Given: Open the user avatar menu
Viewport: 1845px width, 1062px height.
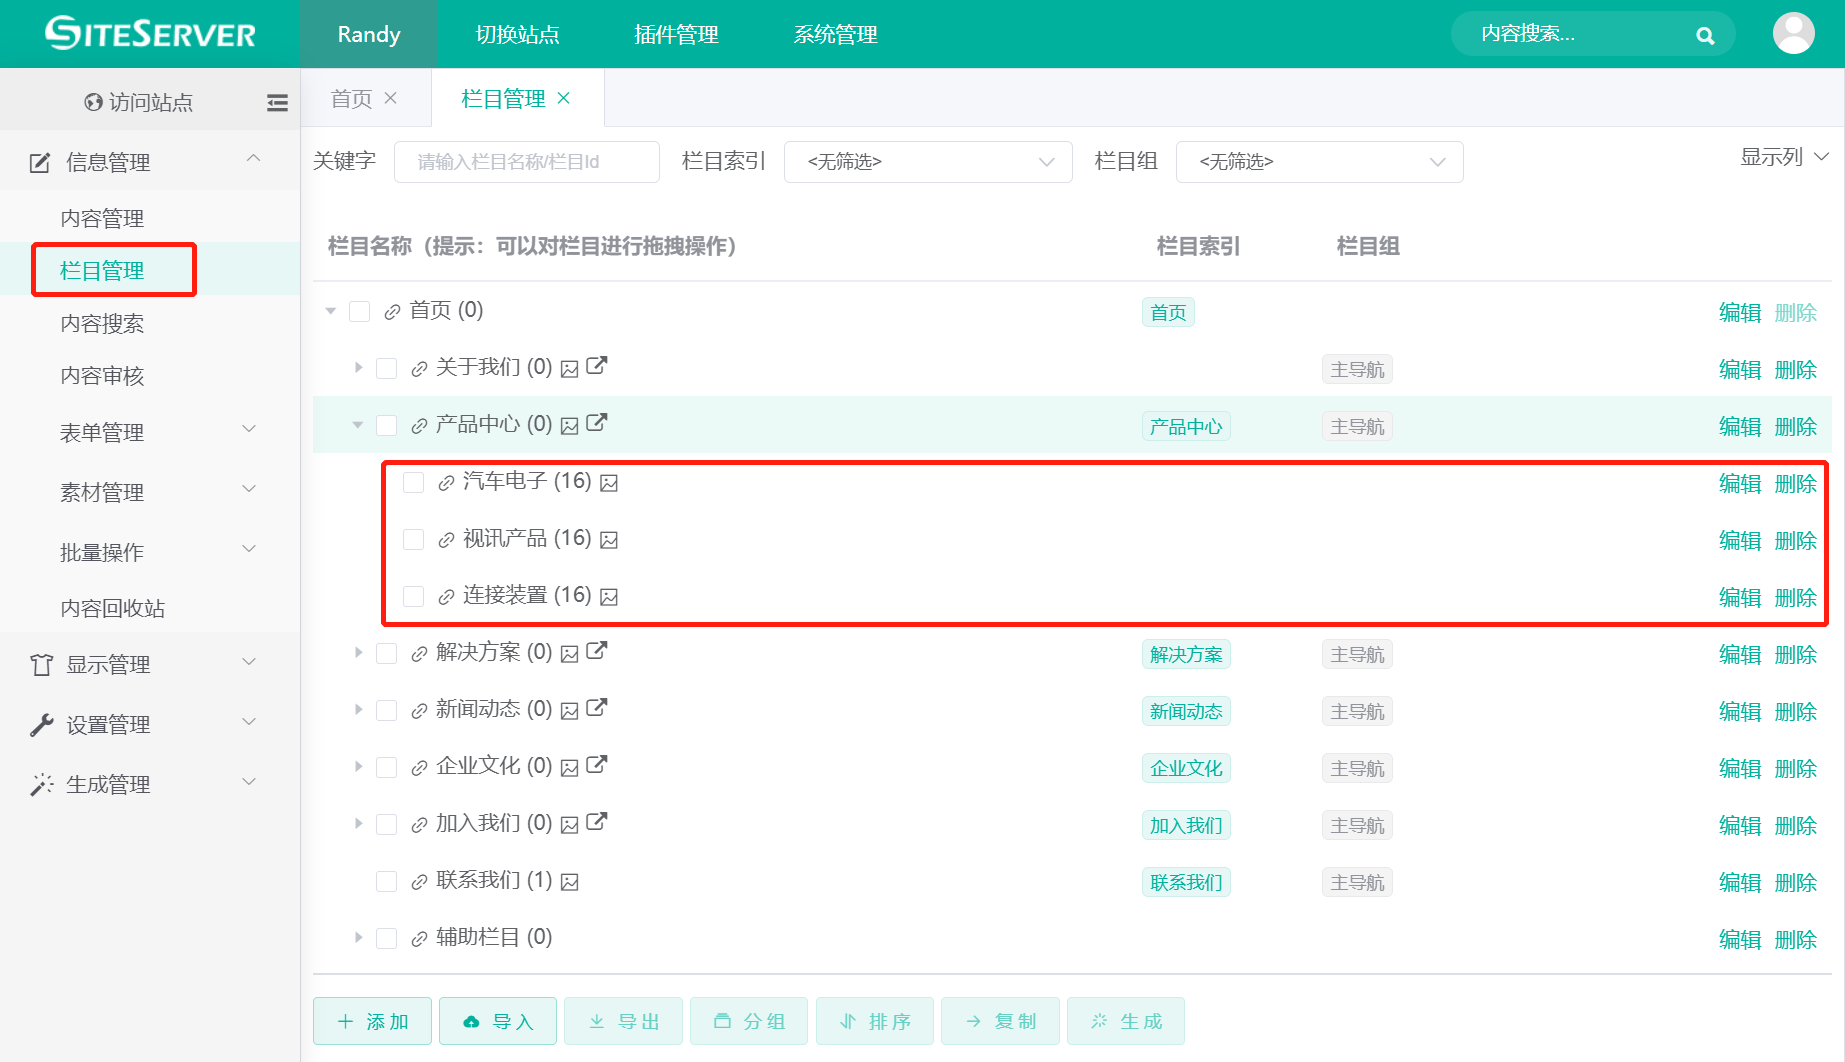Looking at the screenshot, I should point(1793,33).
